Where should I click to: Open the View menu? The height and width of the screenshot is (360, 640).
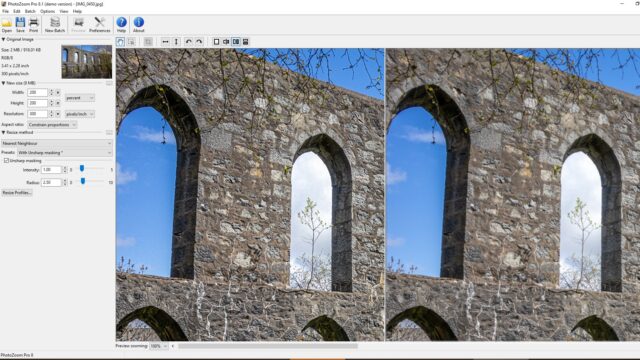pos(64,11)
